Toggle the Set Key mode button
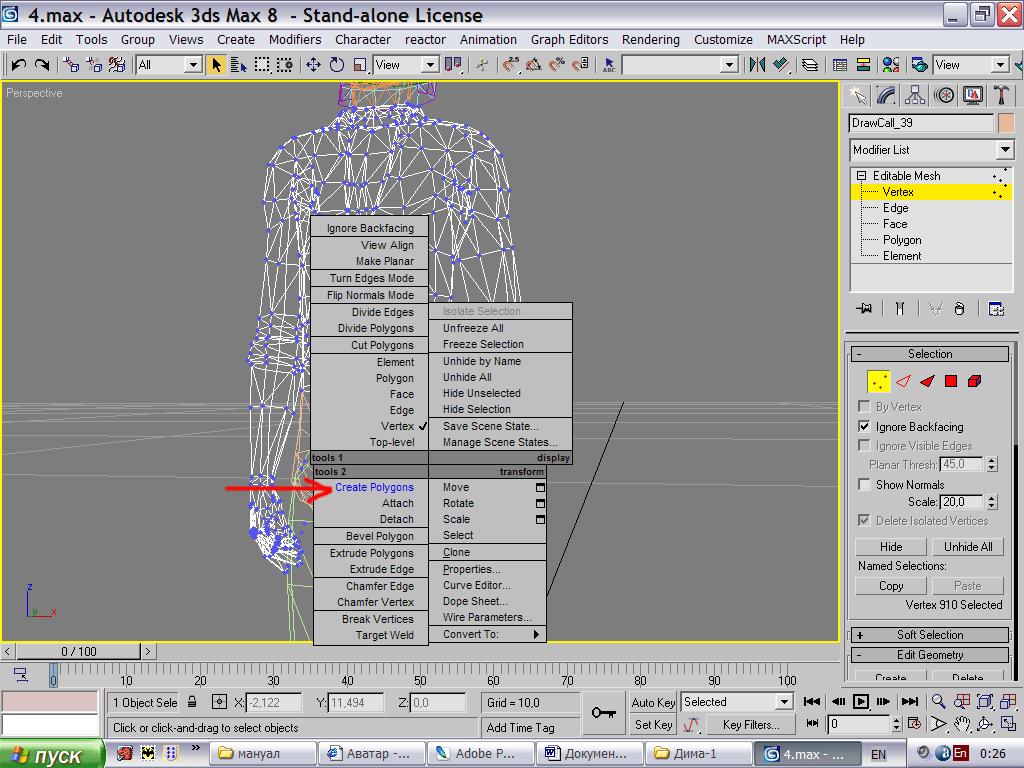Viewport: 1024px width, 768px height. [x=653, y=725]
